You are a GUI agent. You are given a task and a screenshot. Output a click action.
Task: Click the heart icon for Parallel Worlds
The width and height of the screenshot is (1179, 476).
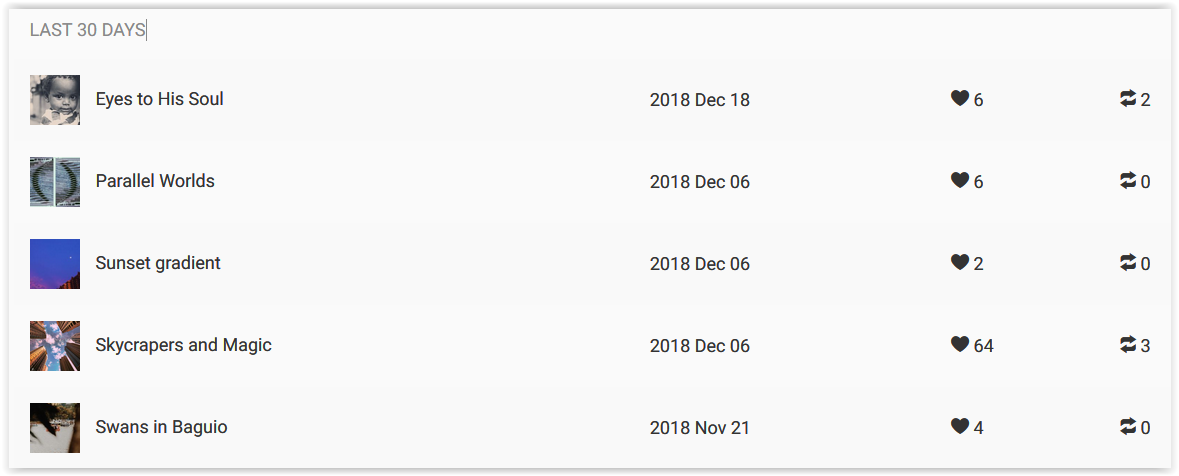(959, 180)
